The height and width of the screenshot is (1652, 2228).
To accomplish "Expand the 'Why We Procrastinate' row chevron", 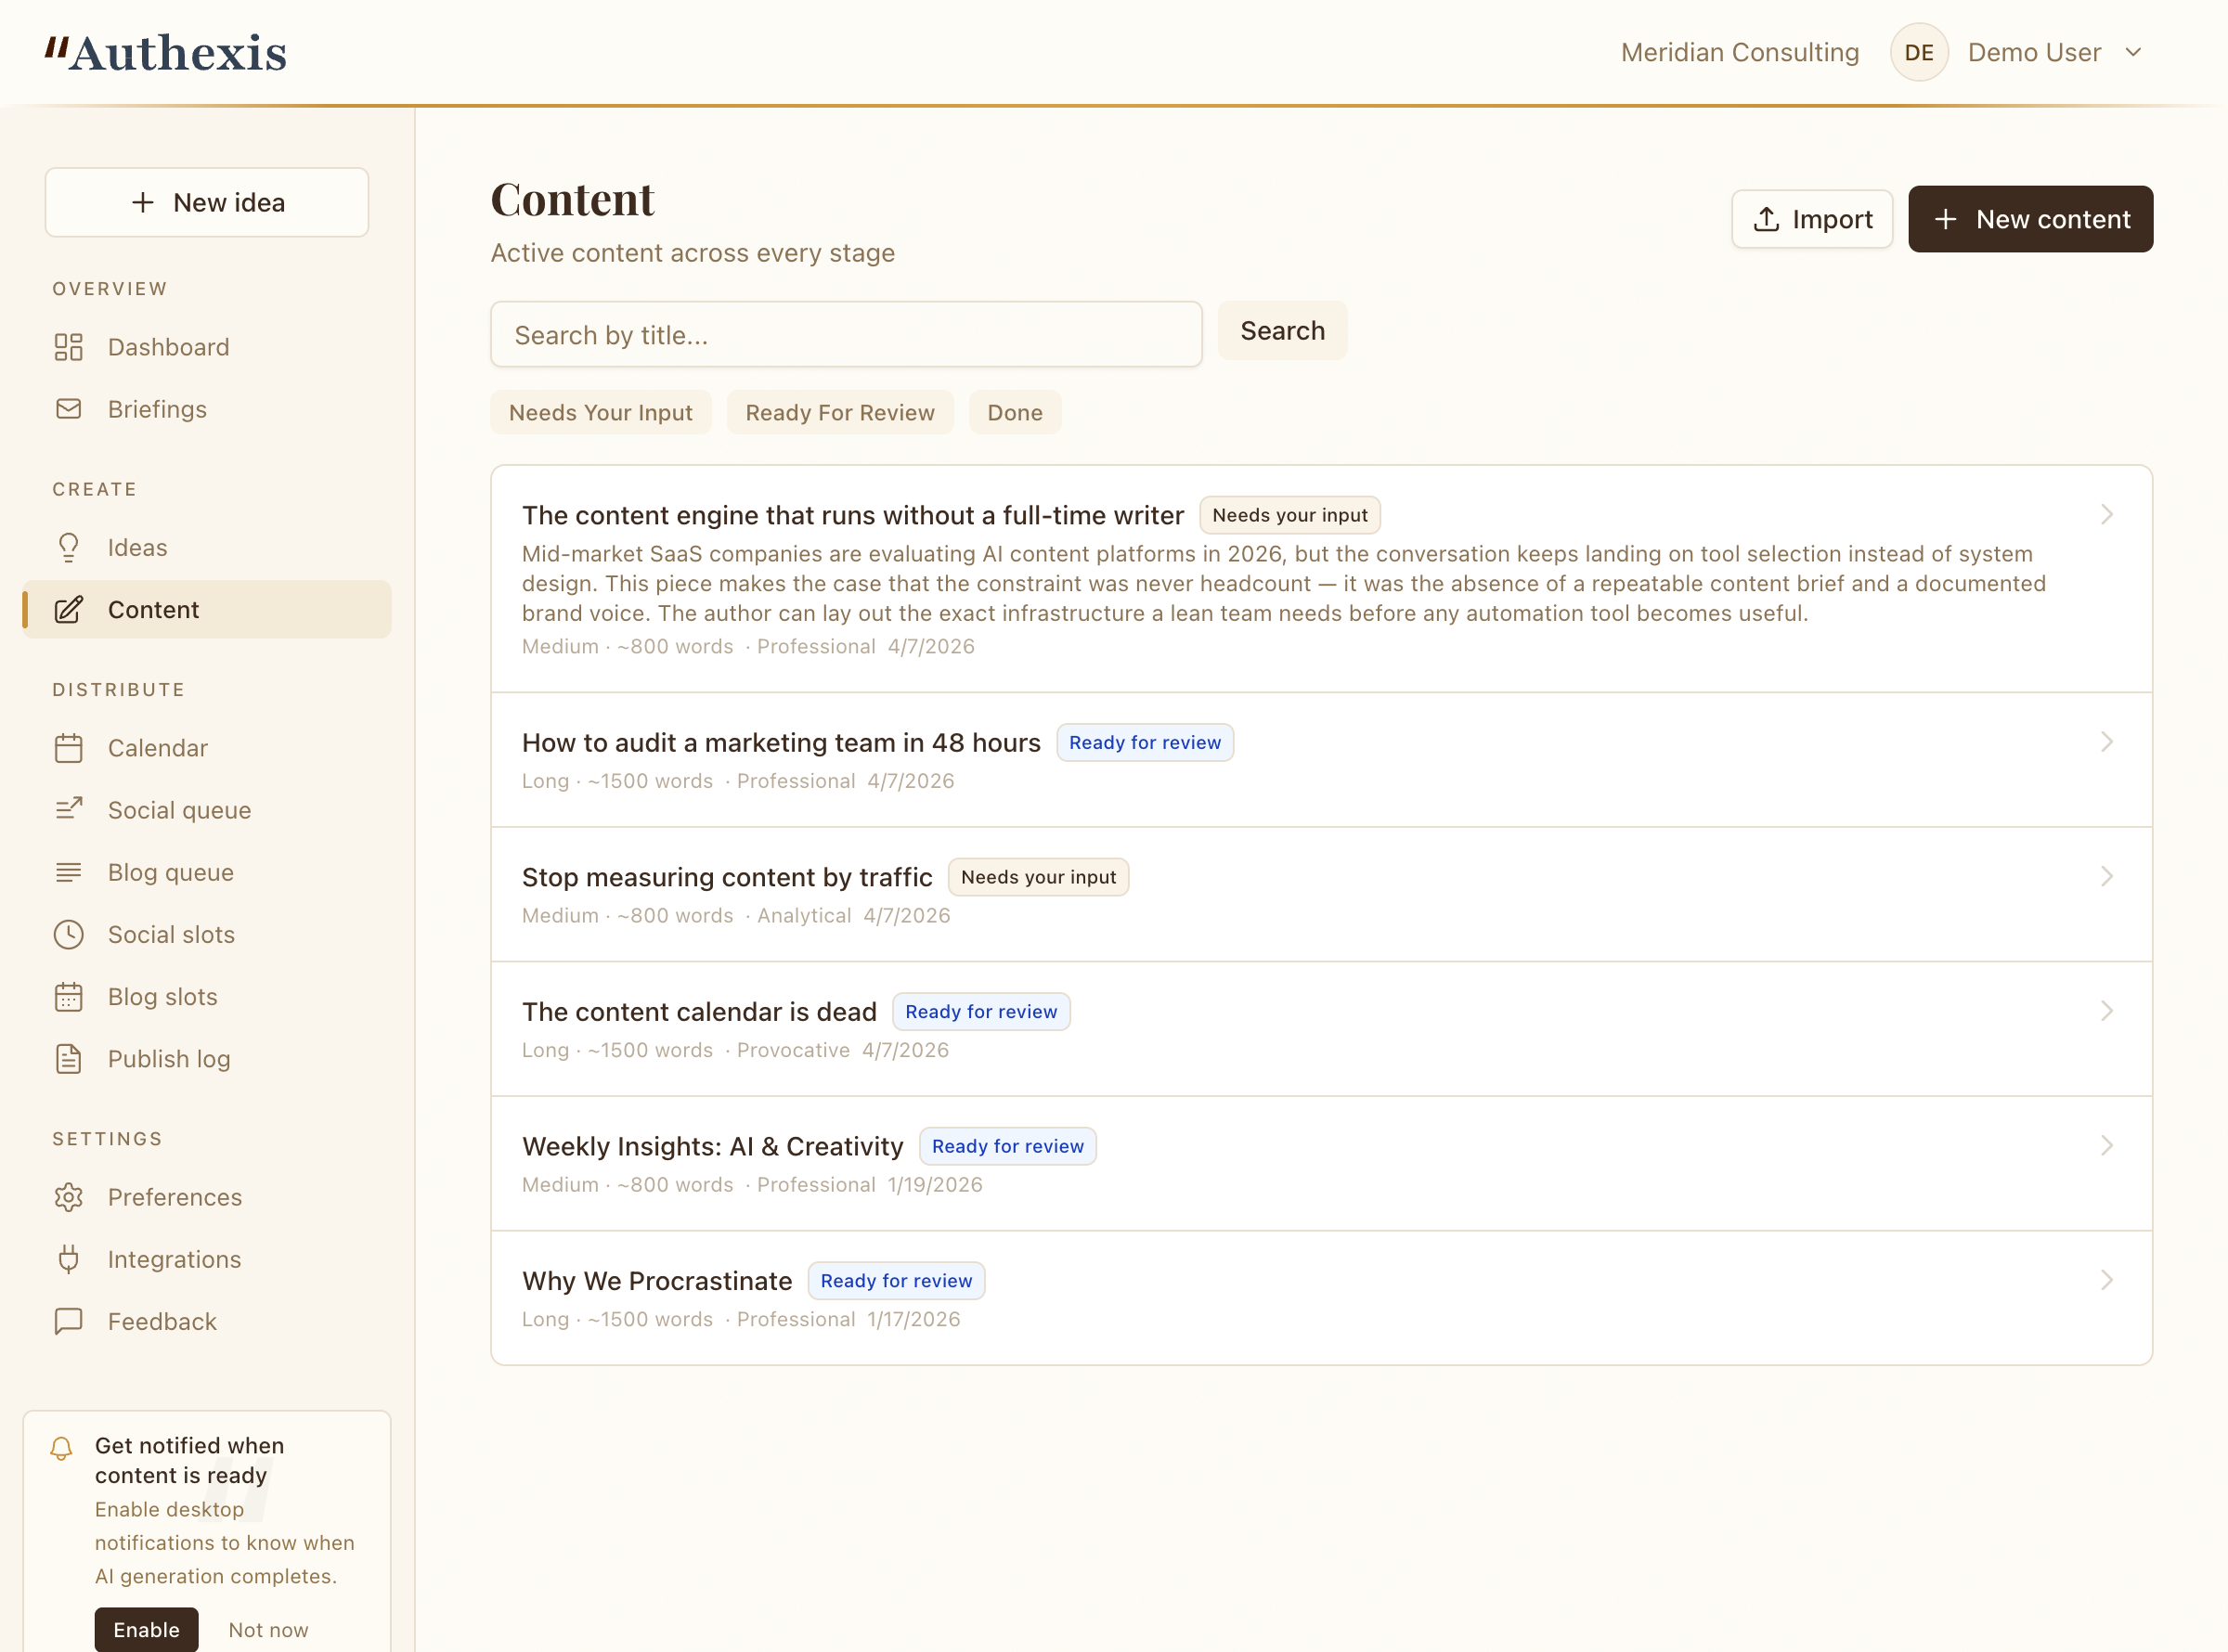I will pyautogui.click(x=2106, y=1280).
